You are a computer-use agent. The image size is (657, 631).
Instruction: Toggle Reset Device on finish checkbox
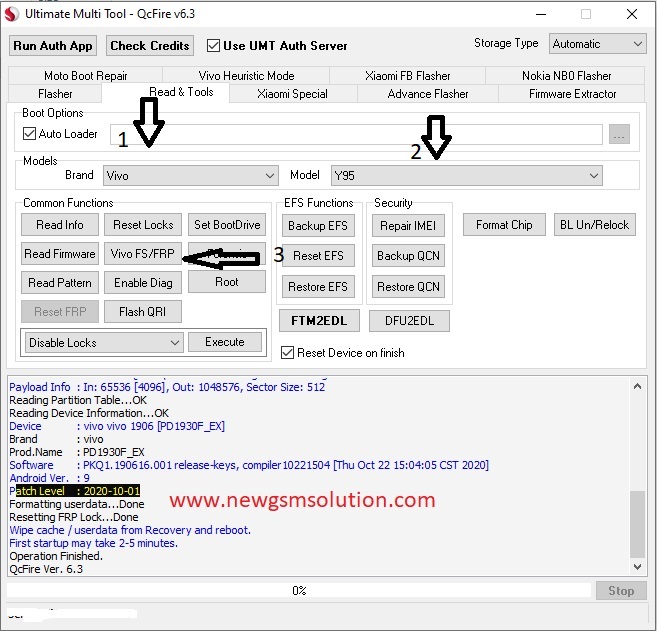point(287,352)
